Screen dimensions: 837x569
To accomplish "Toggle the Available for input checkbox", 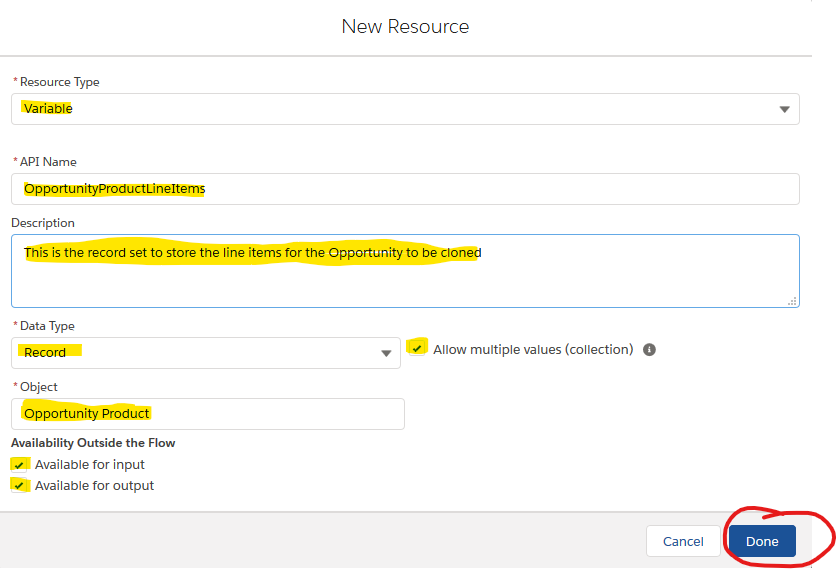I will (19, 465).
